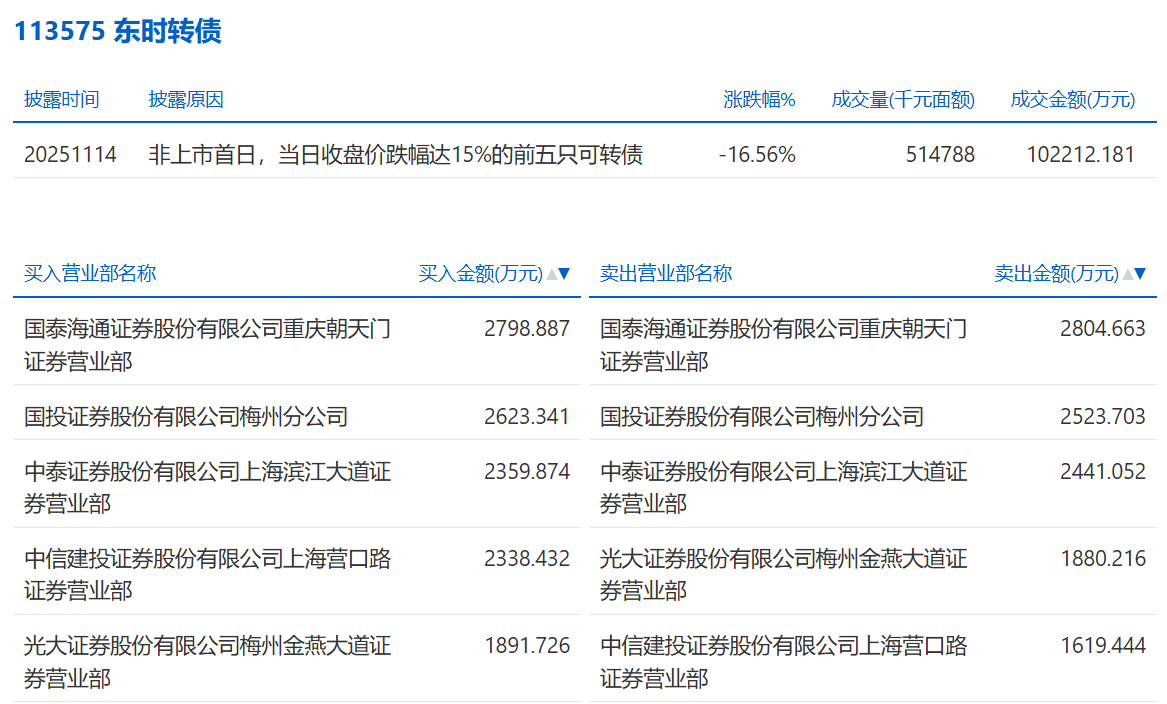1167x704 pixels.
Task: Select sell amount 1880.216
Action: (1103, 559)
